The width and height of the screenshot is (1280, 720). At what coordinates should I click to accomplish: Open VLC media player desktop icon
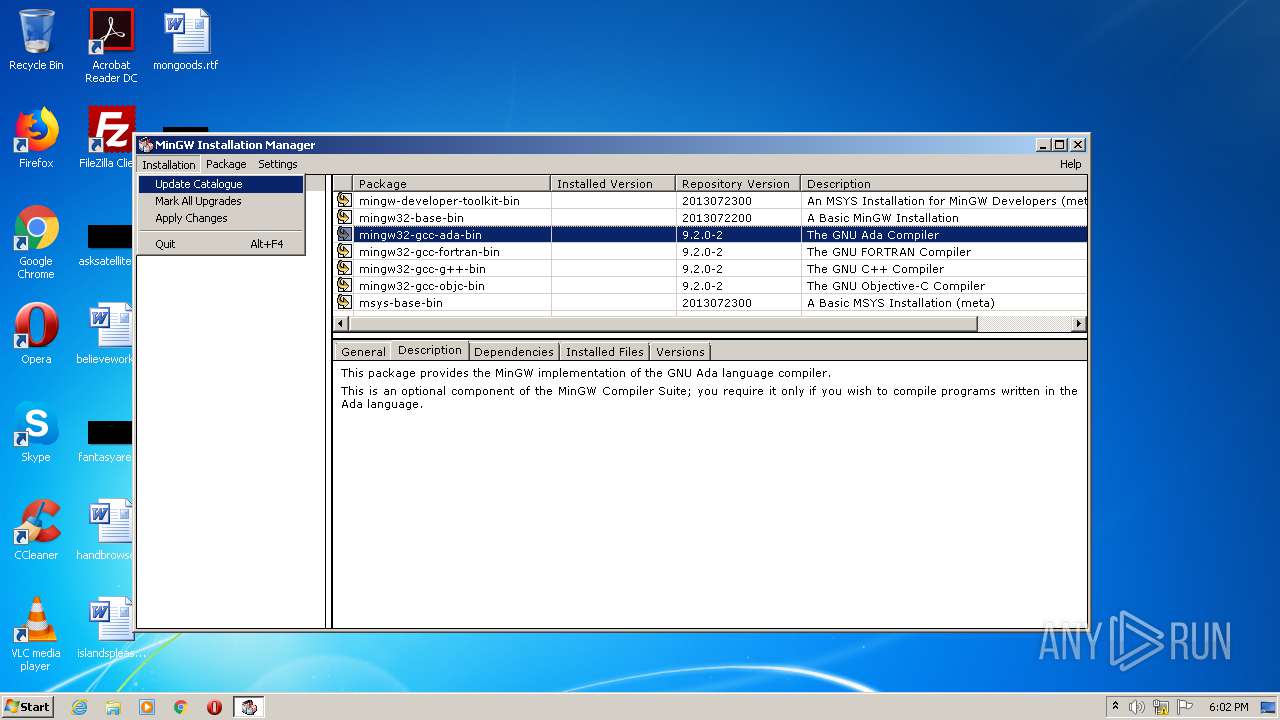[x=36, y=634]
